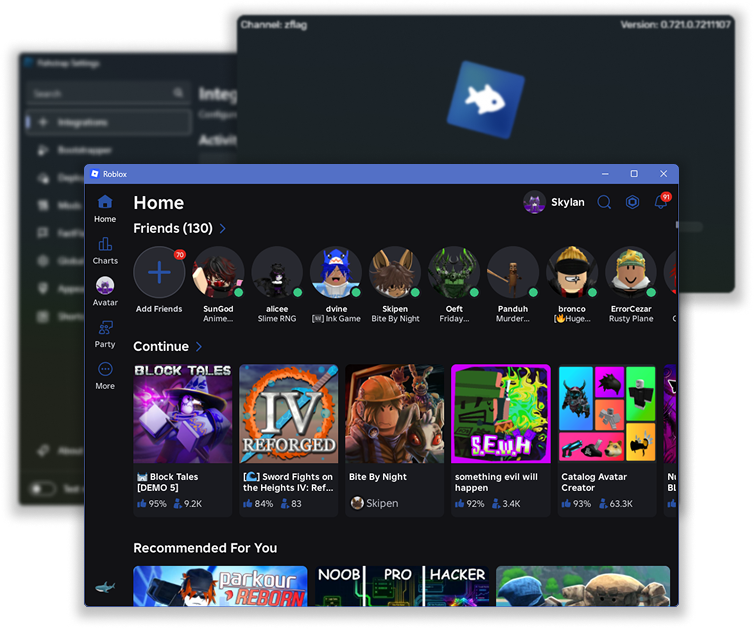Image resolution: width=754 pixels, height=629 pixels.
Task: Open Home in the Roblox sidebar
Action: coord(105,209)
